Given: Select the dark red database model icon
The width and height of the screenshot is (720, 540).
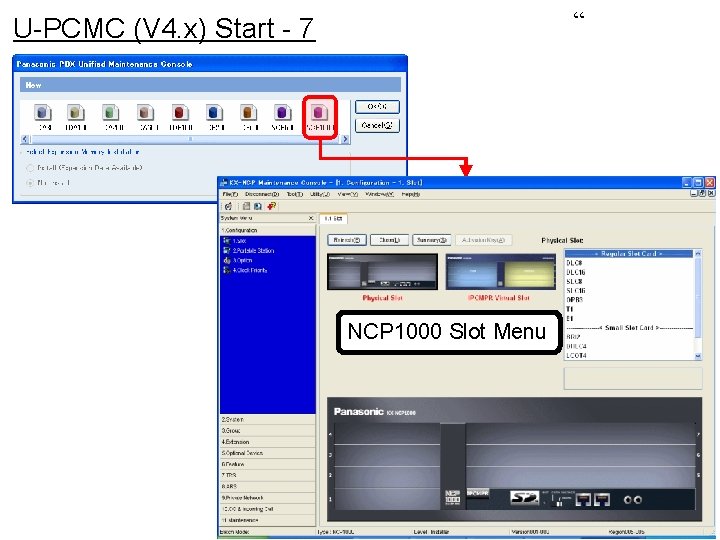Looking at the screenshot, I should coord(180,112).
